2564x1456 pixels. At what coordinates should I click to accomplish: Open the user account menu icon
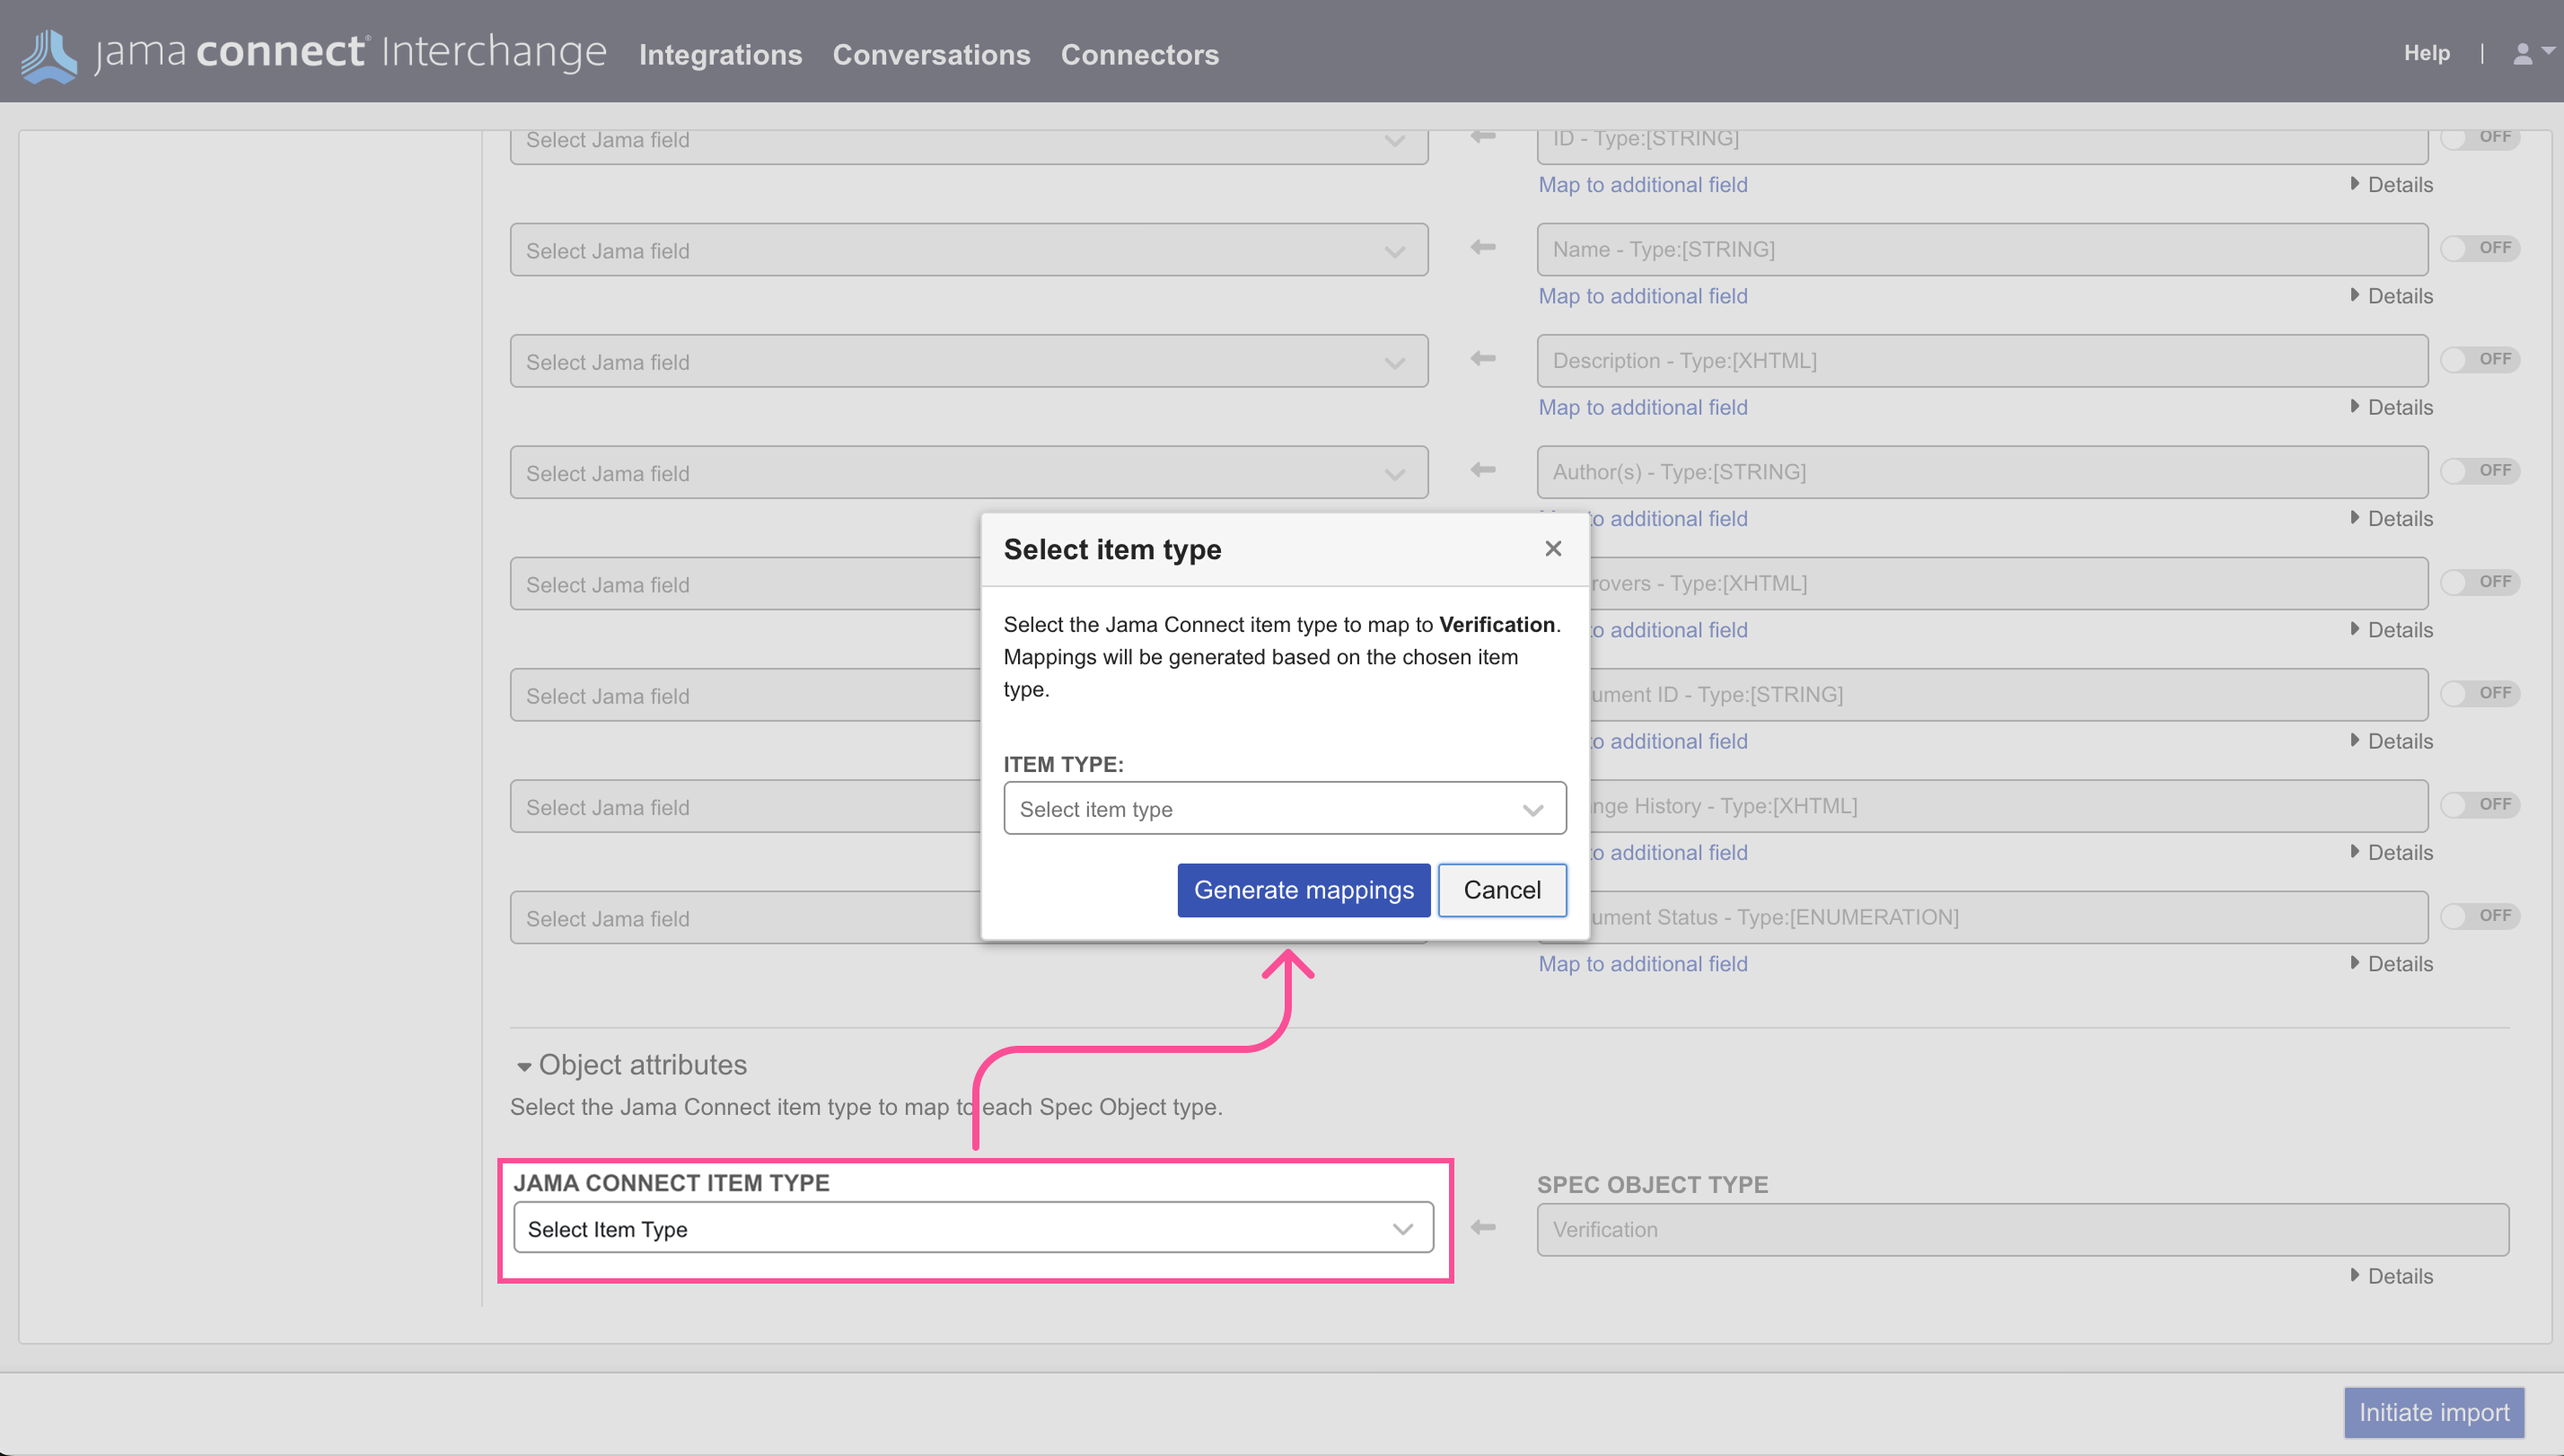[x=2531, y=54]
